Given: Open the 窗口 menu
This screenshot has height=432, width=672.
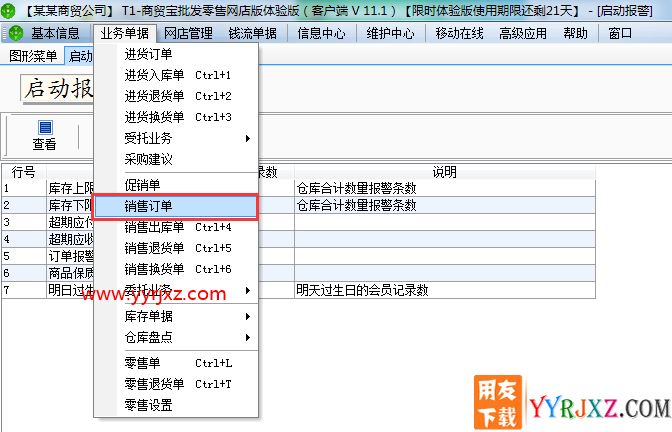Looking at the screenshot, I should [x=620, y=33].
